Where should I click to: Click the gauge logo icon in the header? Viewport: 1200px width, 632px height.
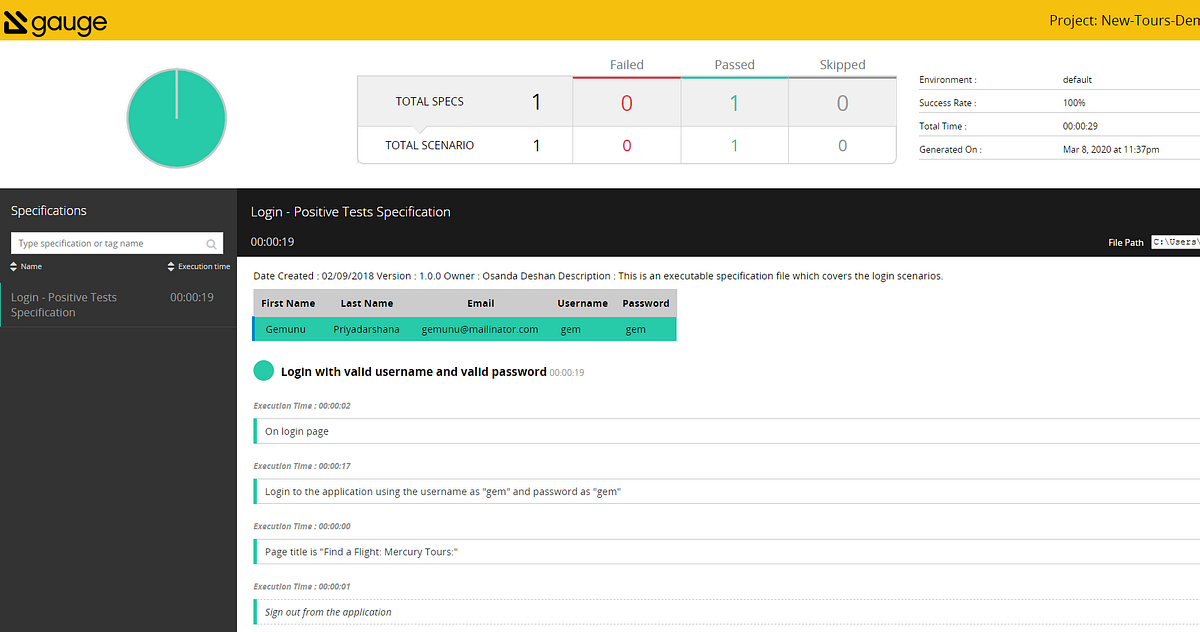coord(15,21)
